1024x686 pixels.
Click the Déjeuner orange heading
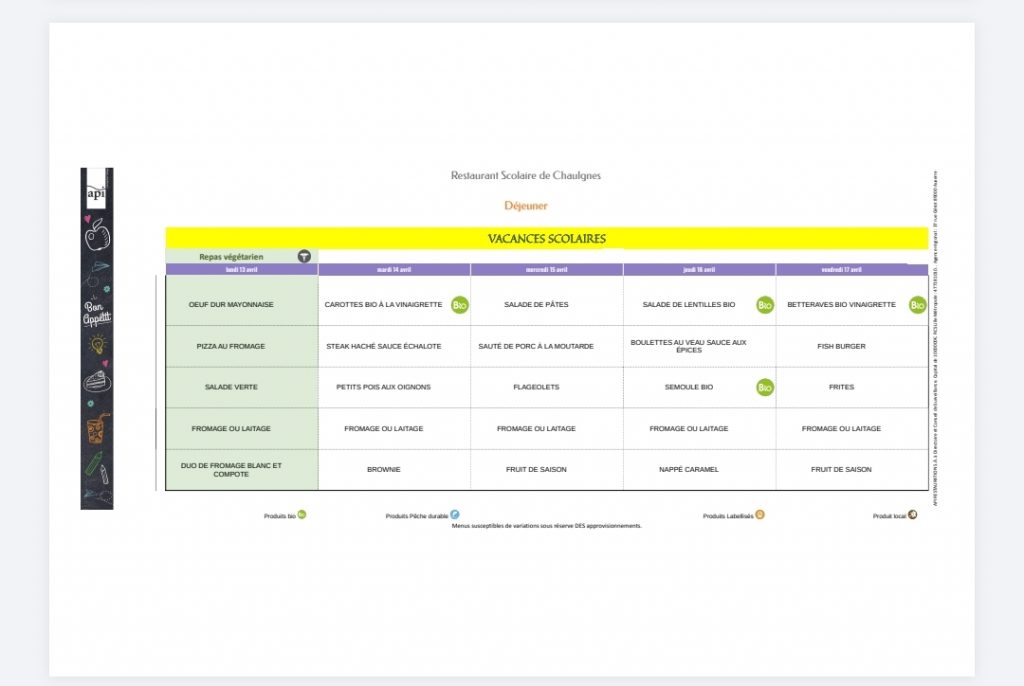point(525,206)
